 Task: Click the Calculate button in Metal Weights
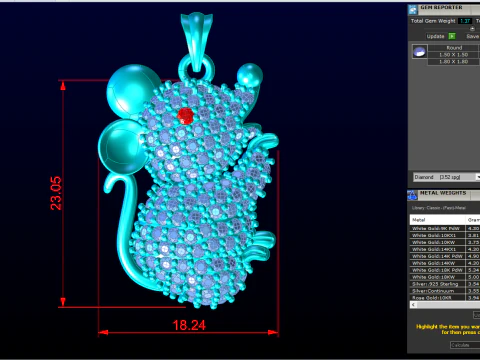[x=465, y=345]
